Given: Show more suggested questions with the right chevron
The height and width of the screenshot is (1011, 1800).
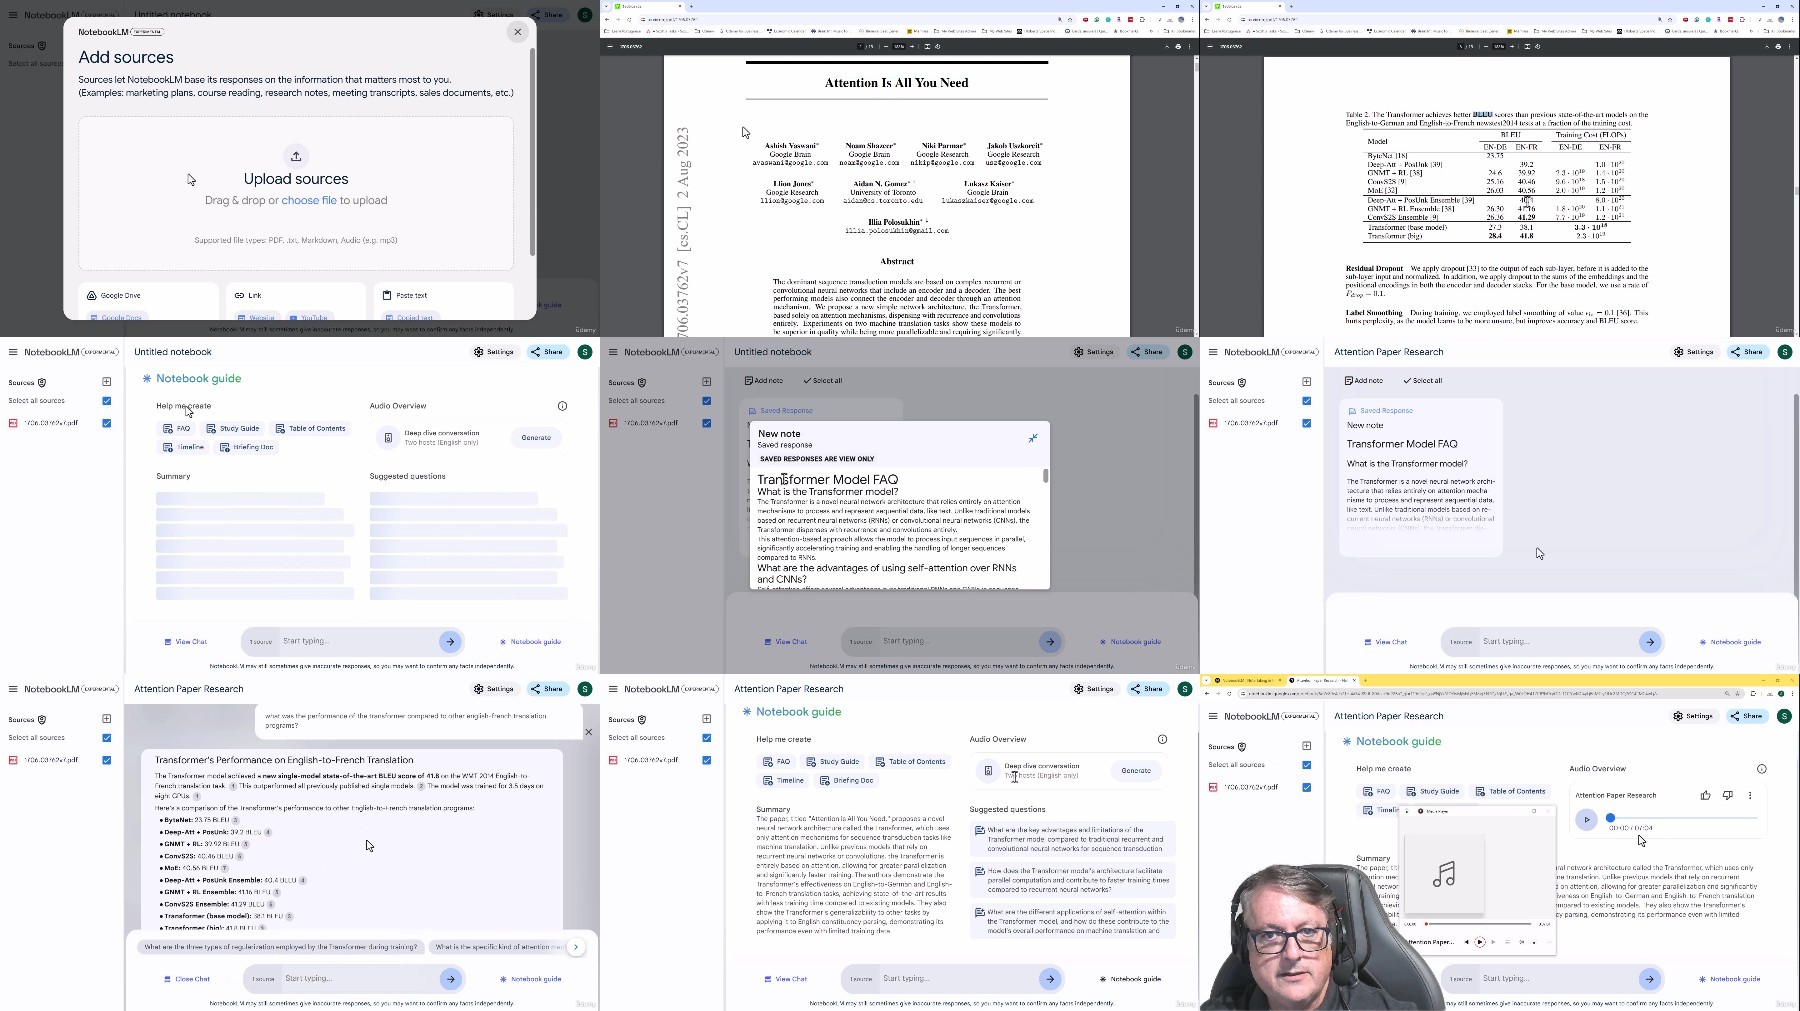Looking at the screenshot, I should (576, 947).
